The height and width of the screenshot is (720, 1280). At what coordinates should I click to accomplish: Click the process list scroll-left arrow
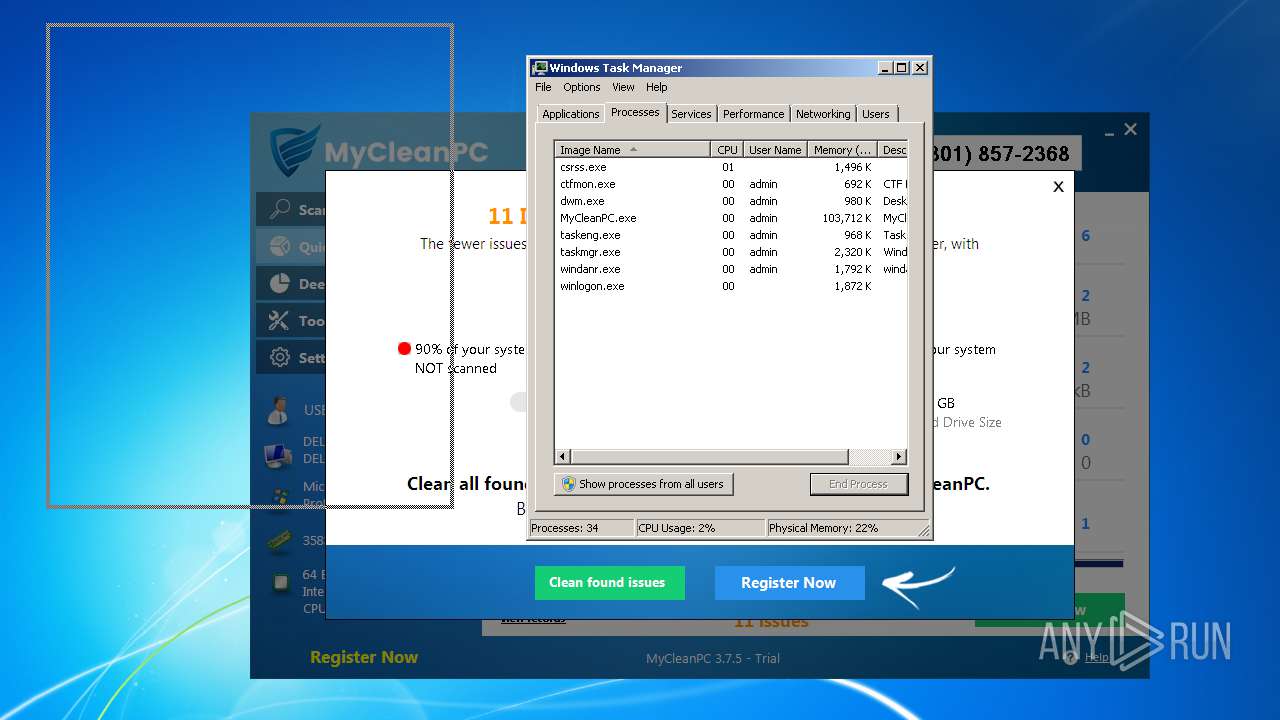click(563, 457)
